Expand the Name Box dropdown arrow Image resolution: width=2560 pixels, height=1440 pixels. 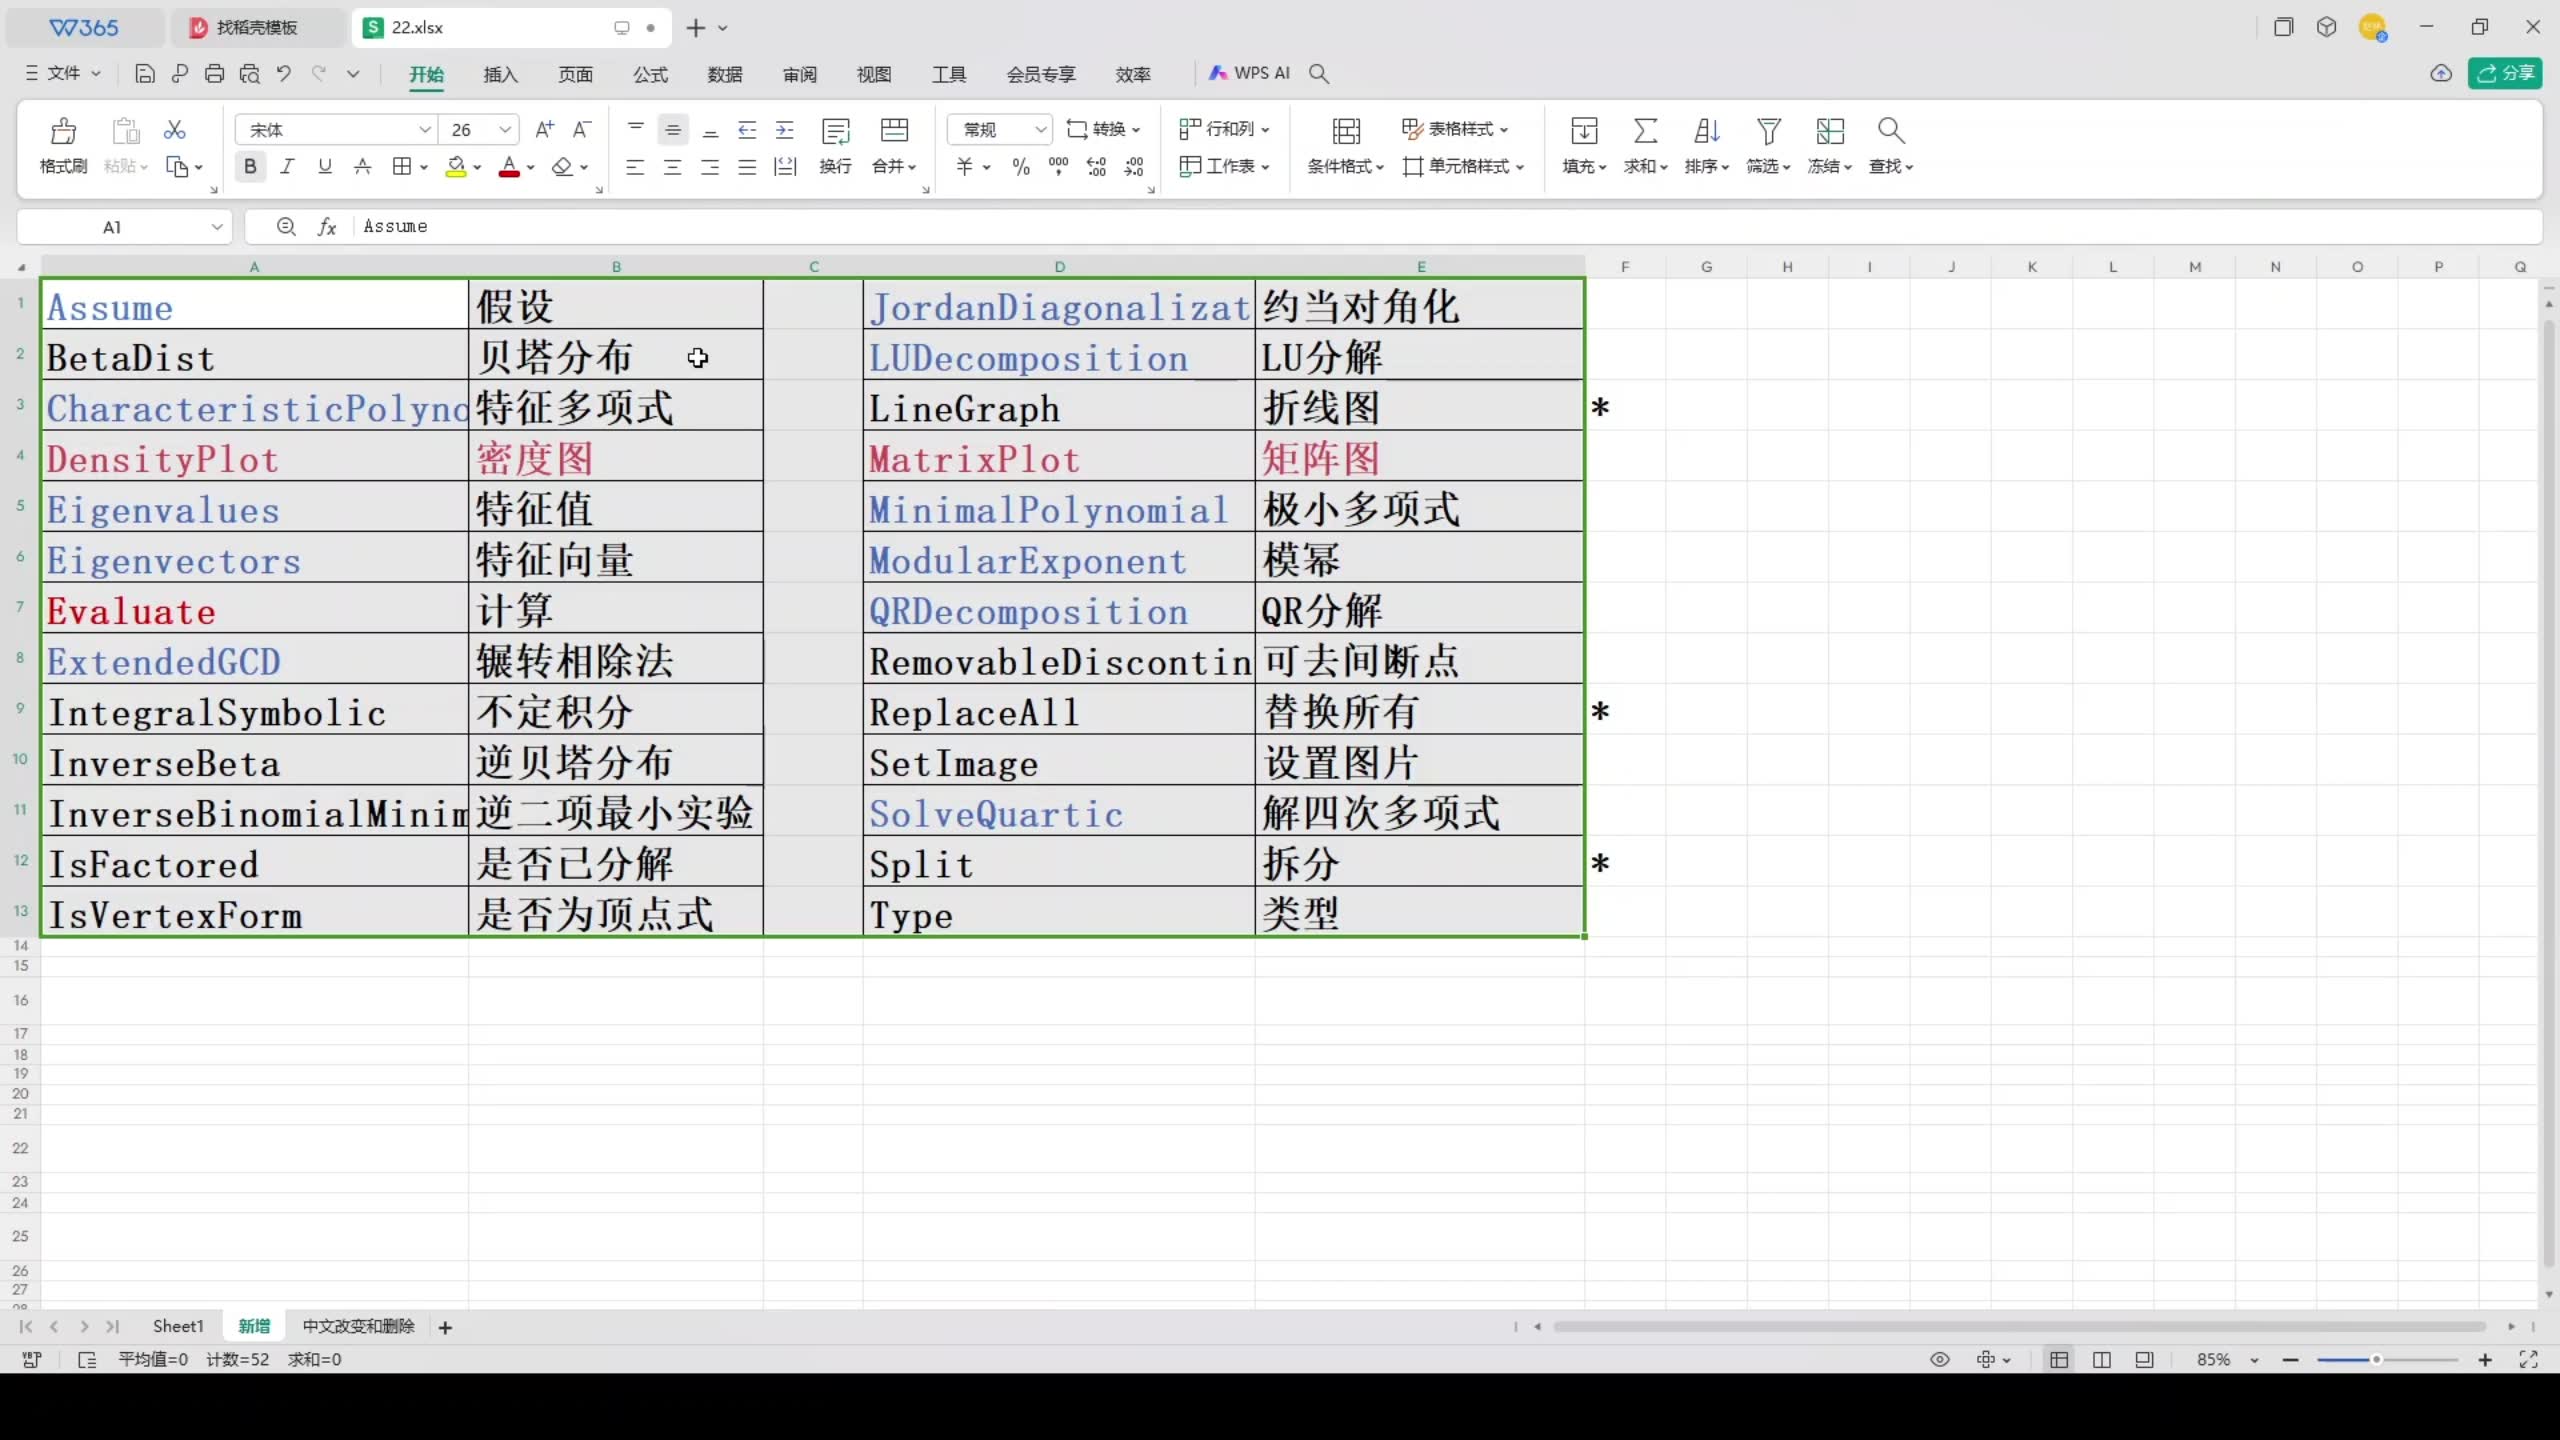click(x=217, y=227)
